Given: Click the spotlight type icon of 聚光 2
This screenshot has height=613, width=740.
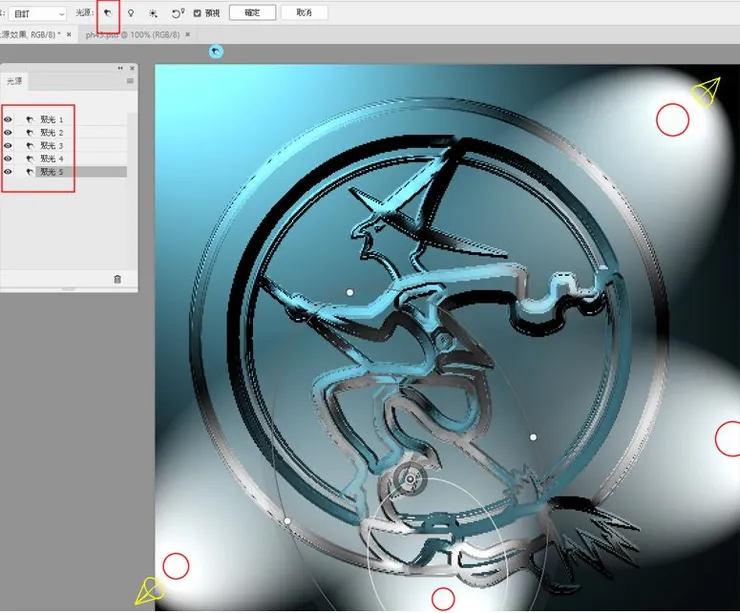Looking at the screenshot, I should pyautogui.click(x=30, y=133).
